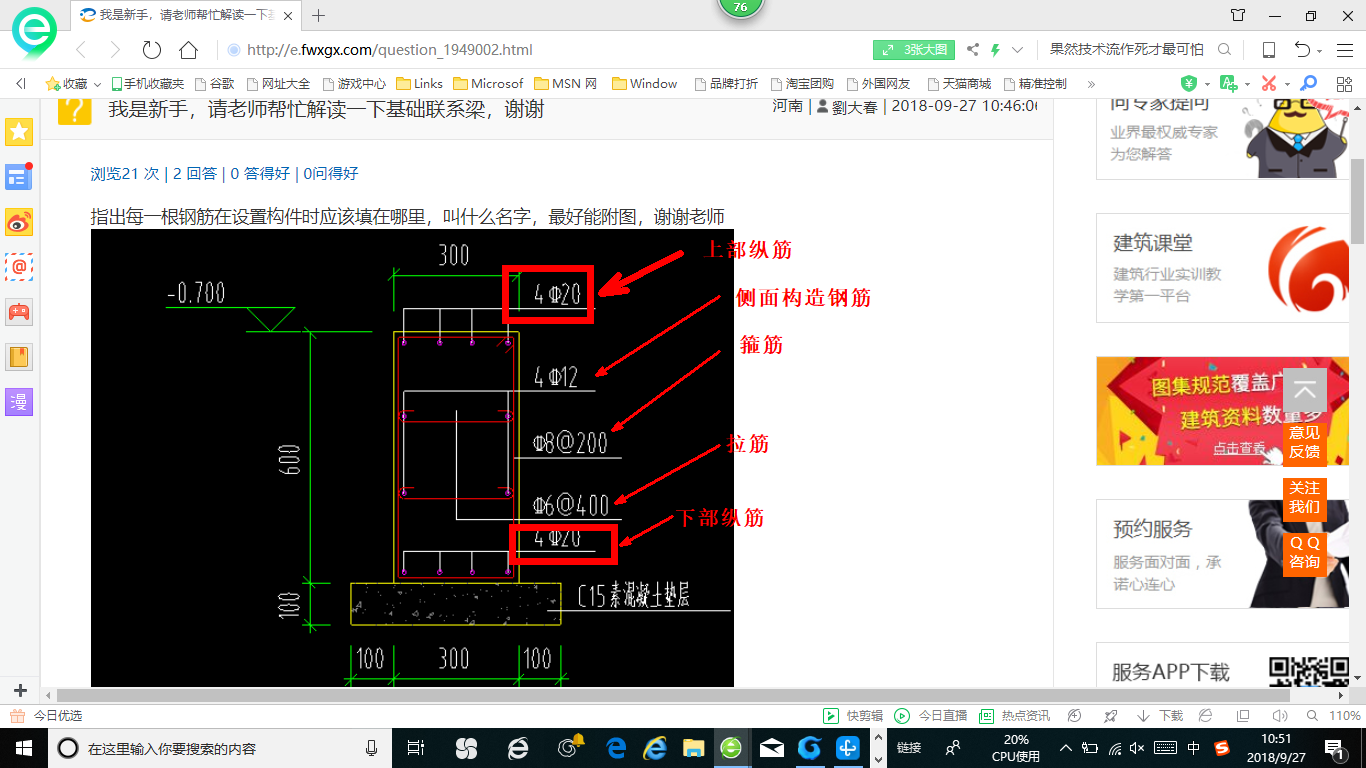Open the Weibo sidebar icon
The width and height of the screenshot is (1366, 768).
(19, 222)
